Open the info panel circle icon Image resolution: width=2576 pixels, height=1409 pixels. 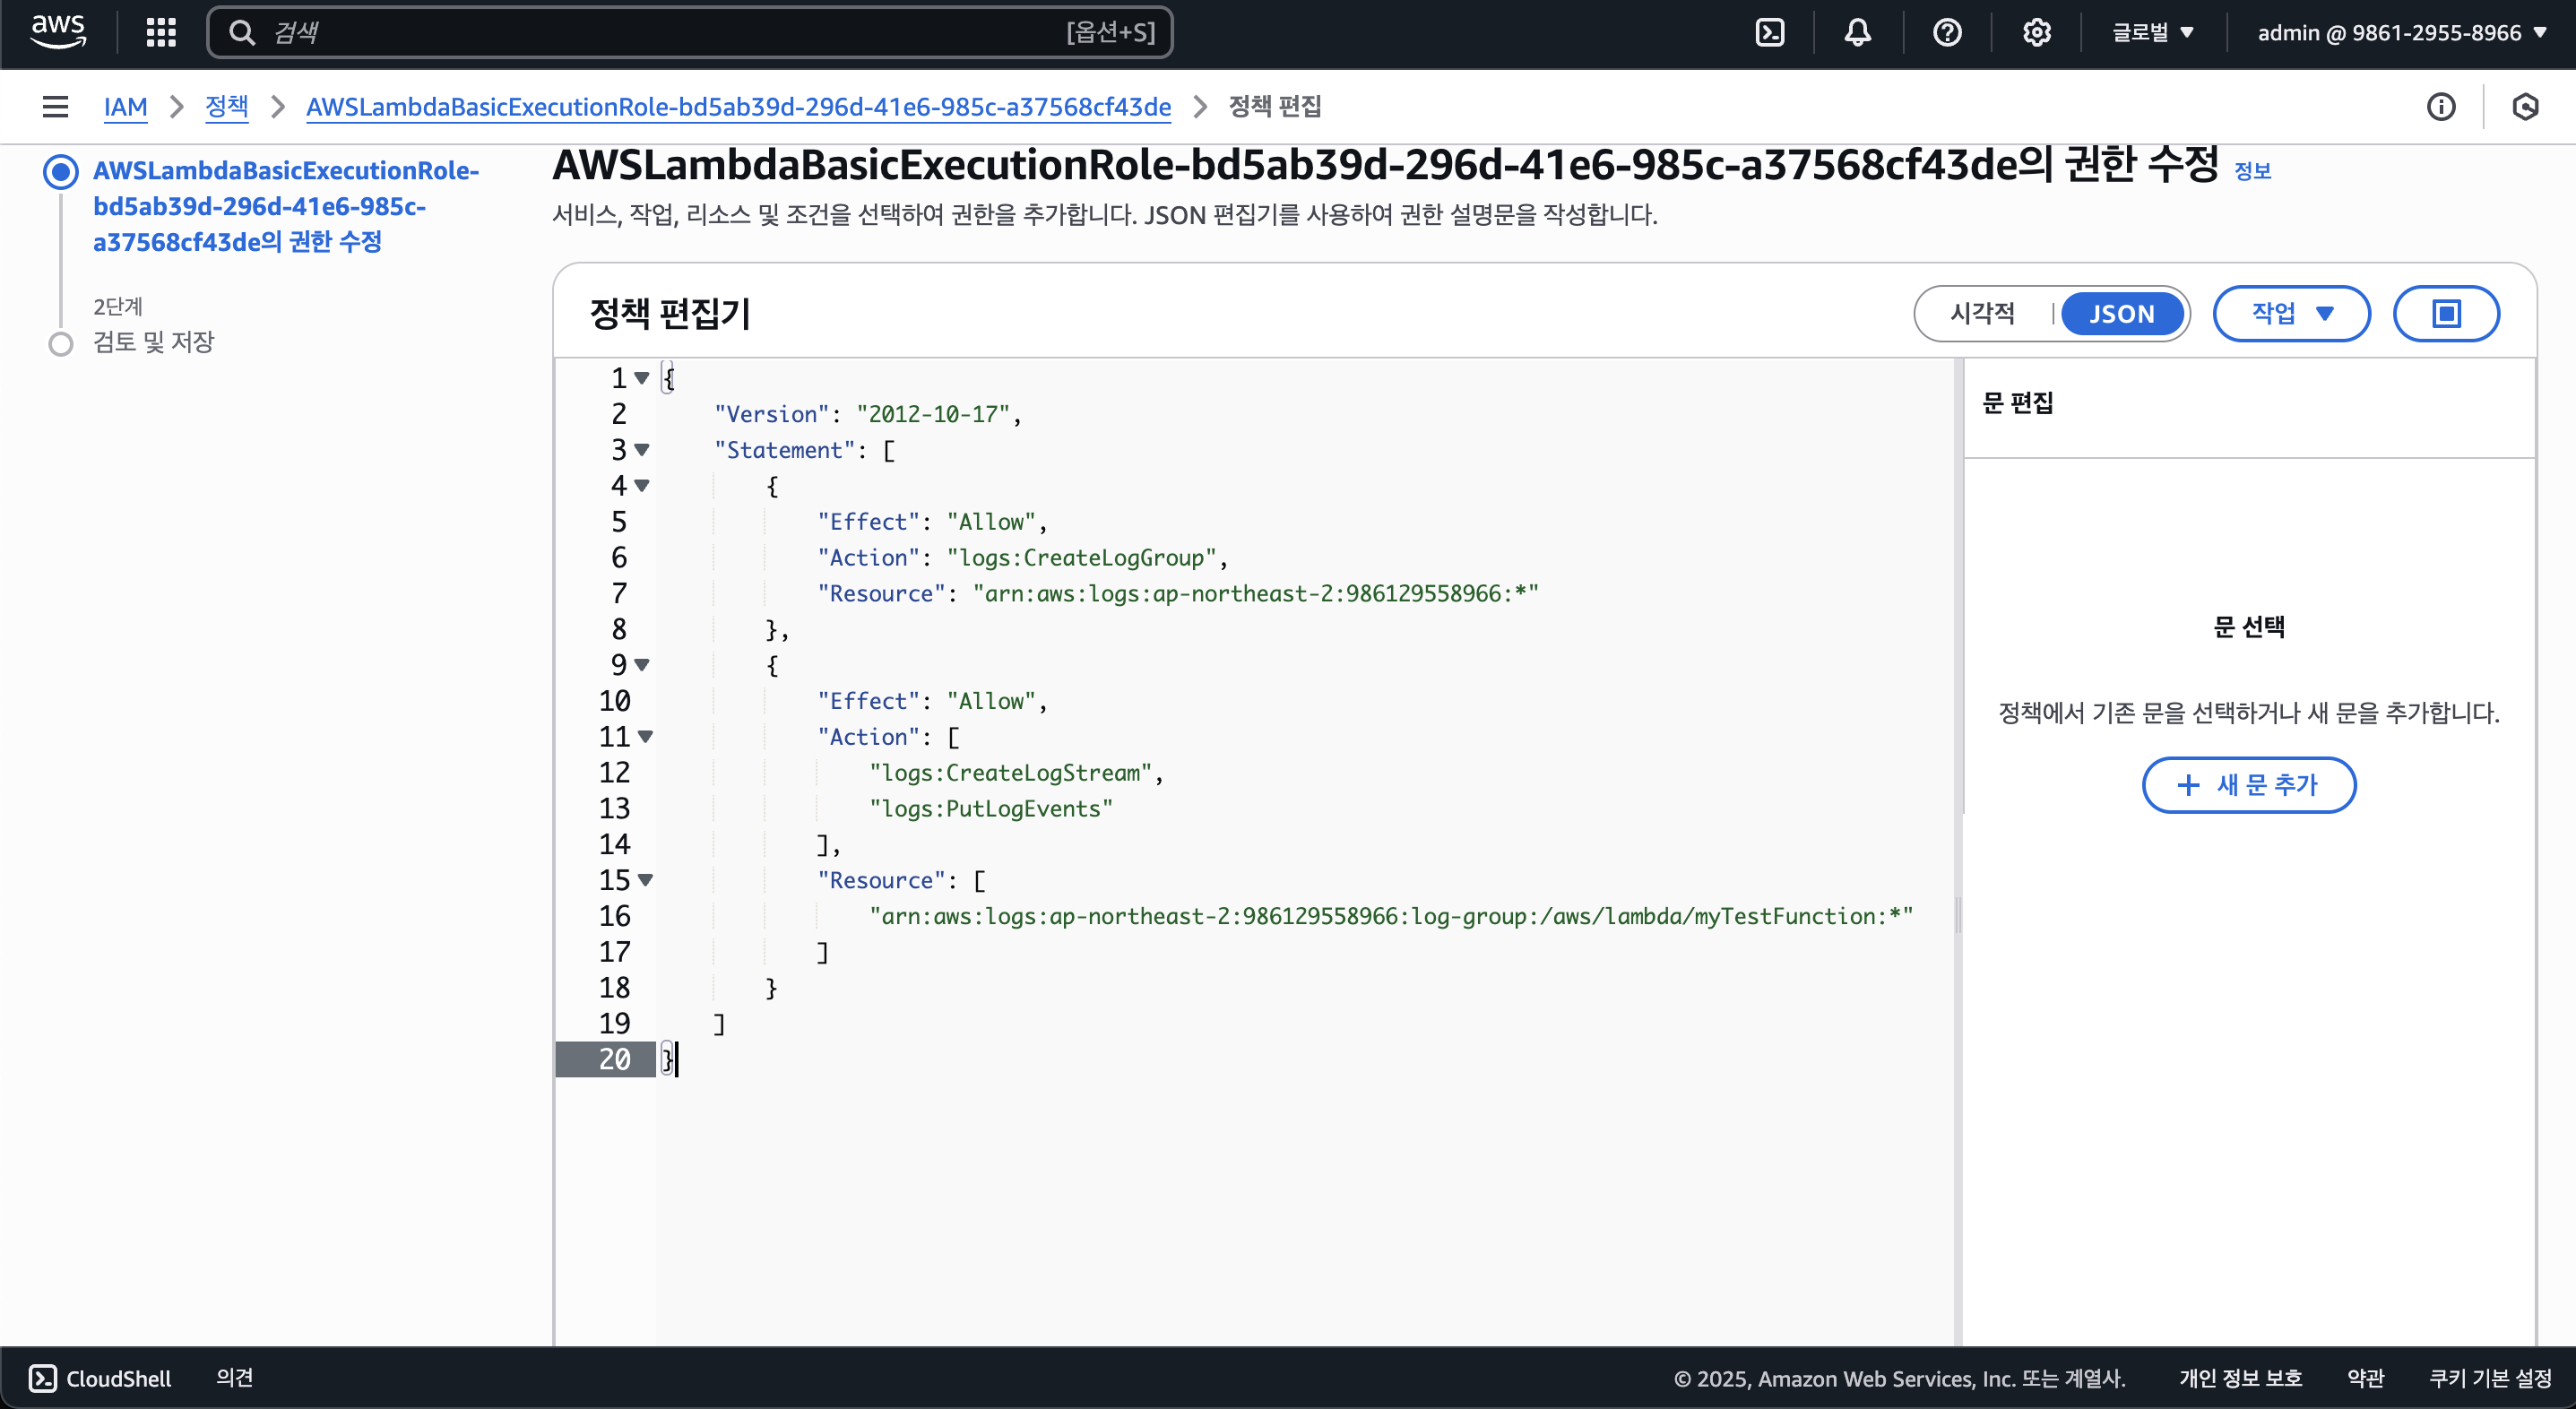click(x=2440, y=107)
